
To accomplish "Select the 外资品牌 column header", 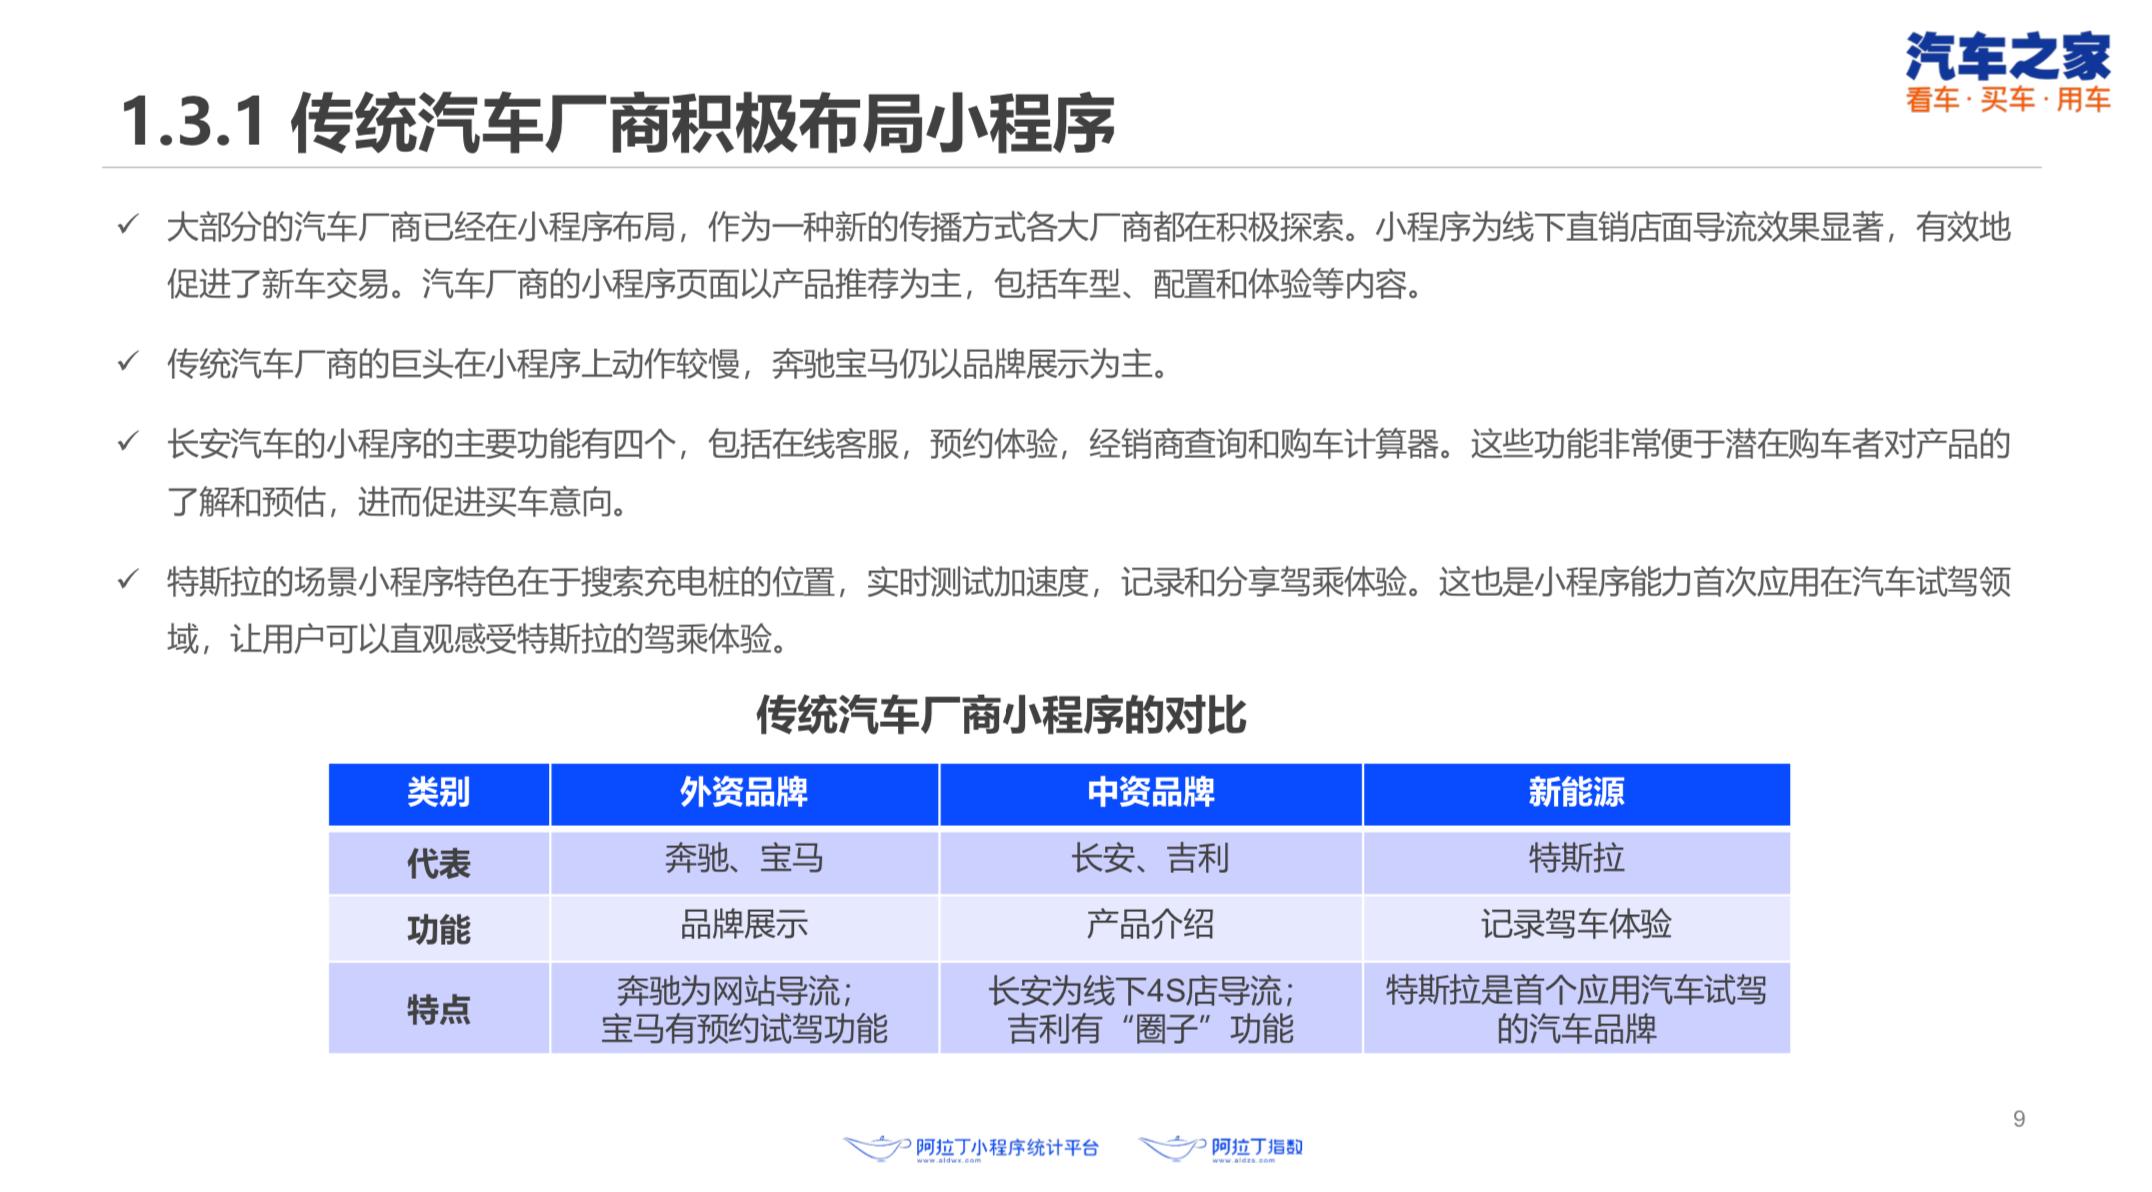I will pyautogui.click(x=743, y=793).
